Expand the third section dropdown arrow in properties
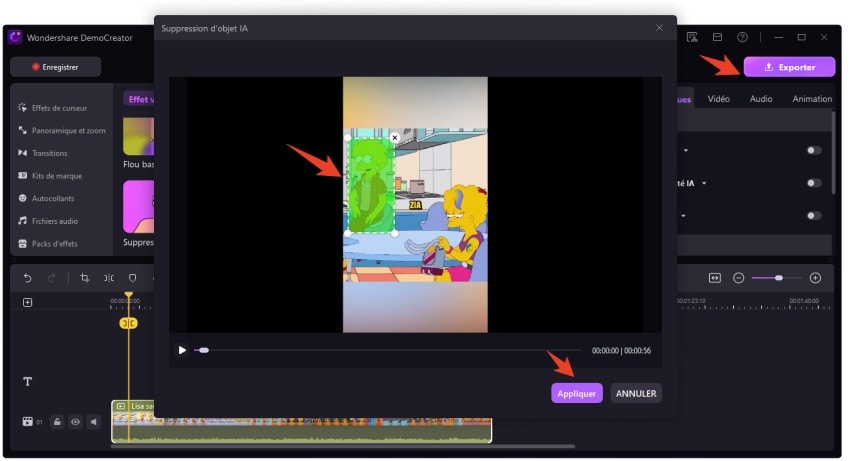The height and width of the screenshot is (461, 850). point(684,216)
